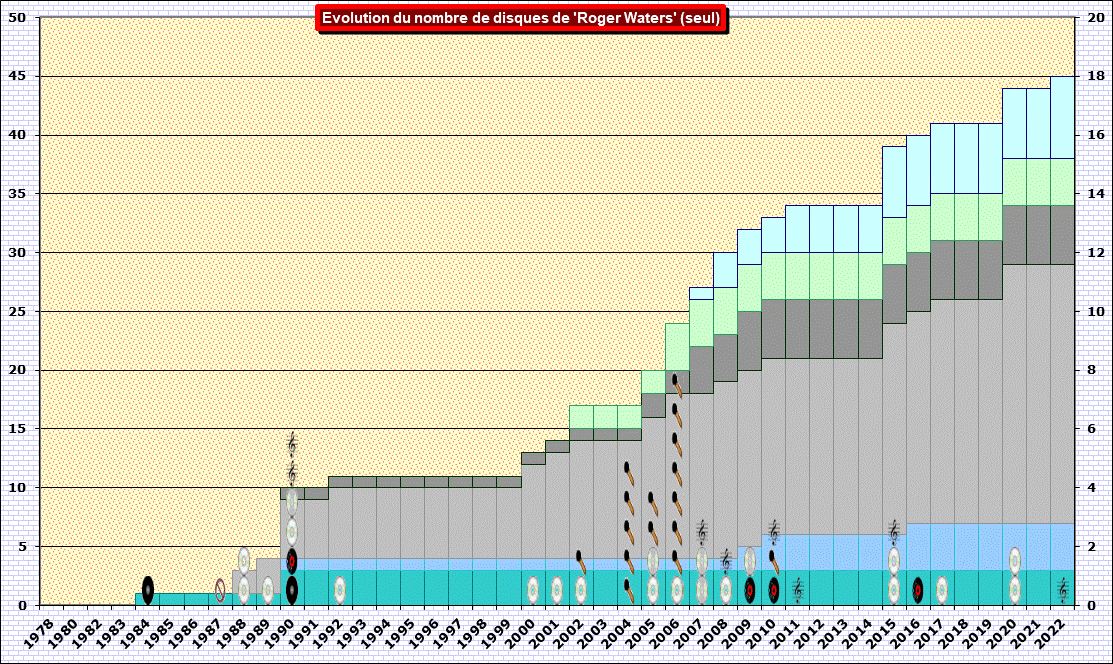Viewport: 1113px width, 664px height.
Task: Click the chart title 'Evolution du nombre de disques'
Action: click(x=521, y=18)
